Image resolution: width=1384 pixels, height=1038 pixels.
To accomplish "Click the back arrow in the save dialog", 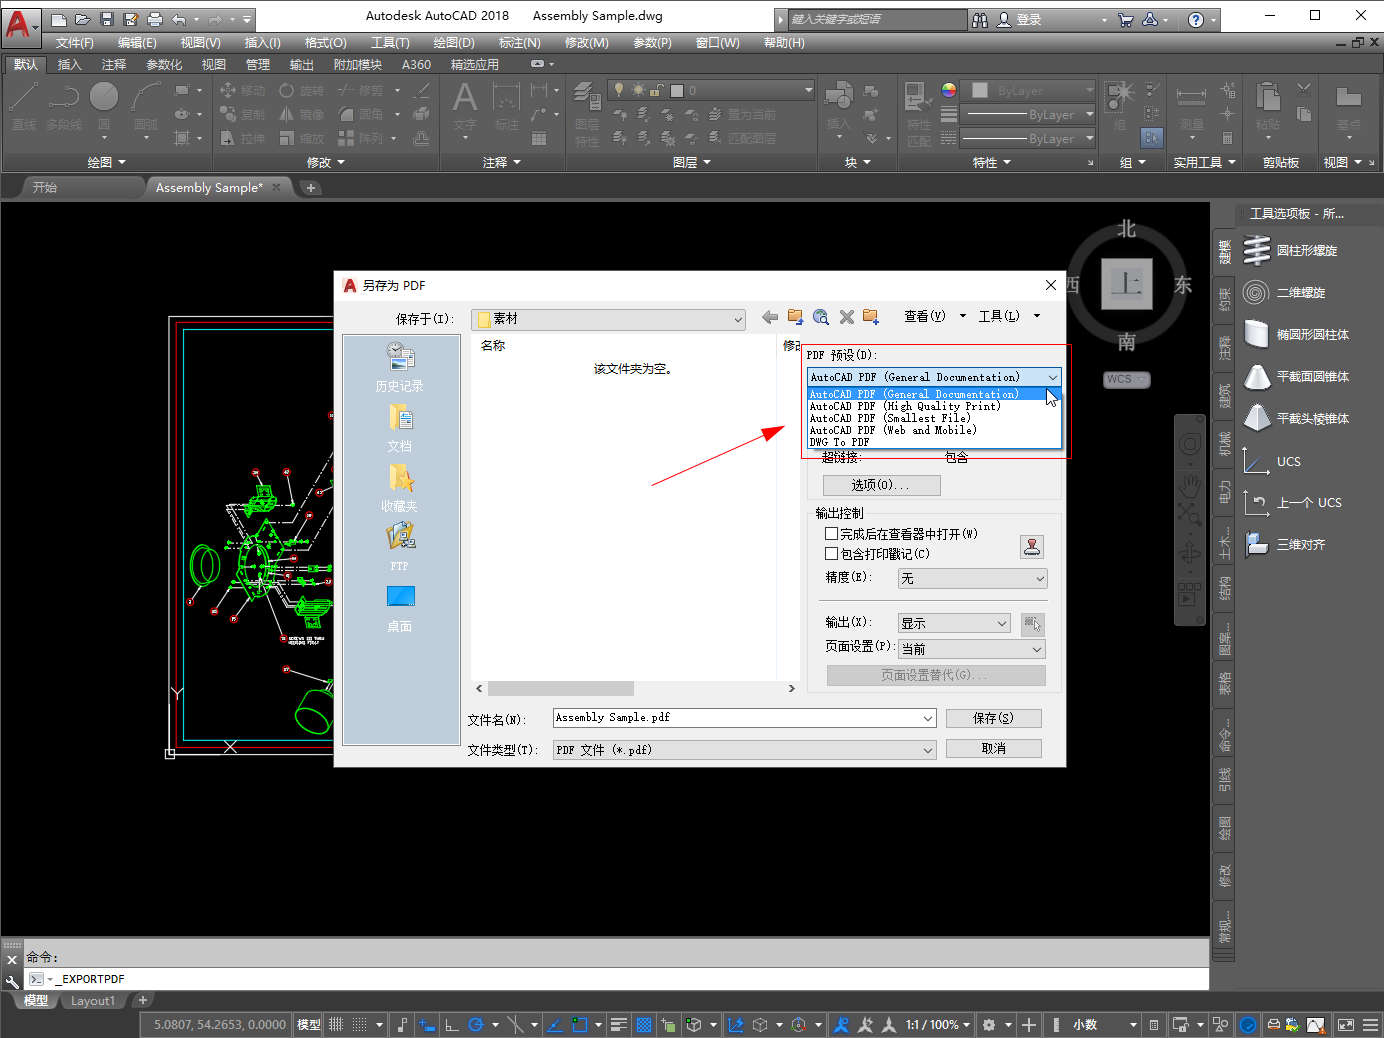I will click(769, 317).
